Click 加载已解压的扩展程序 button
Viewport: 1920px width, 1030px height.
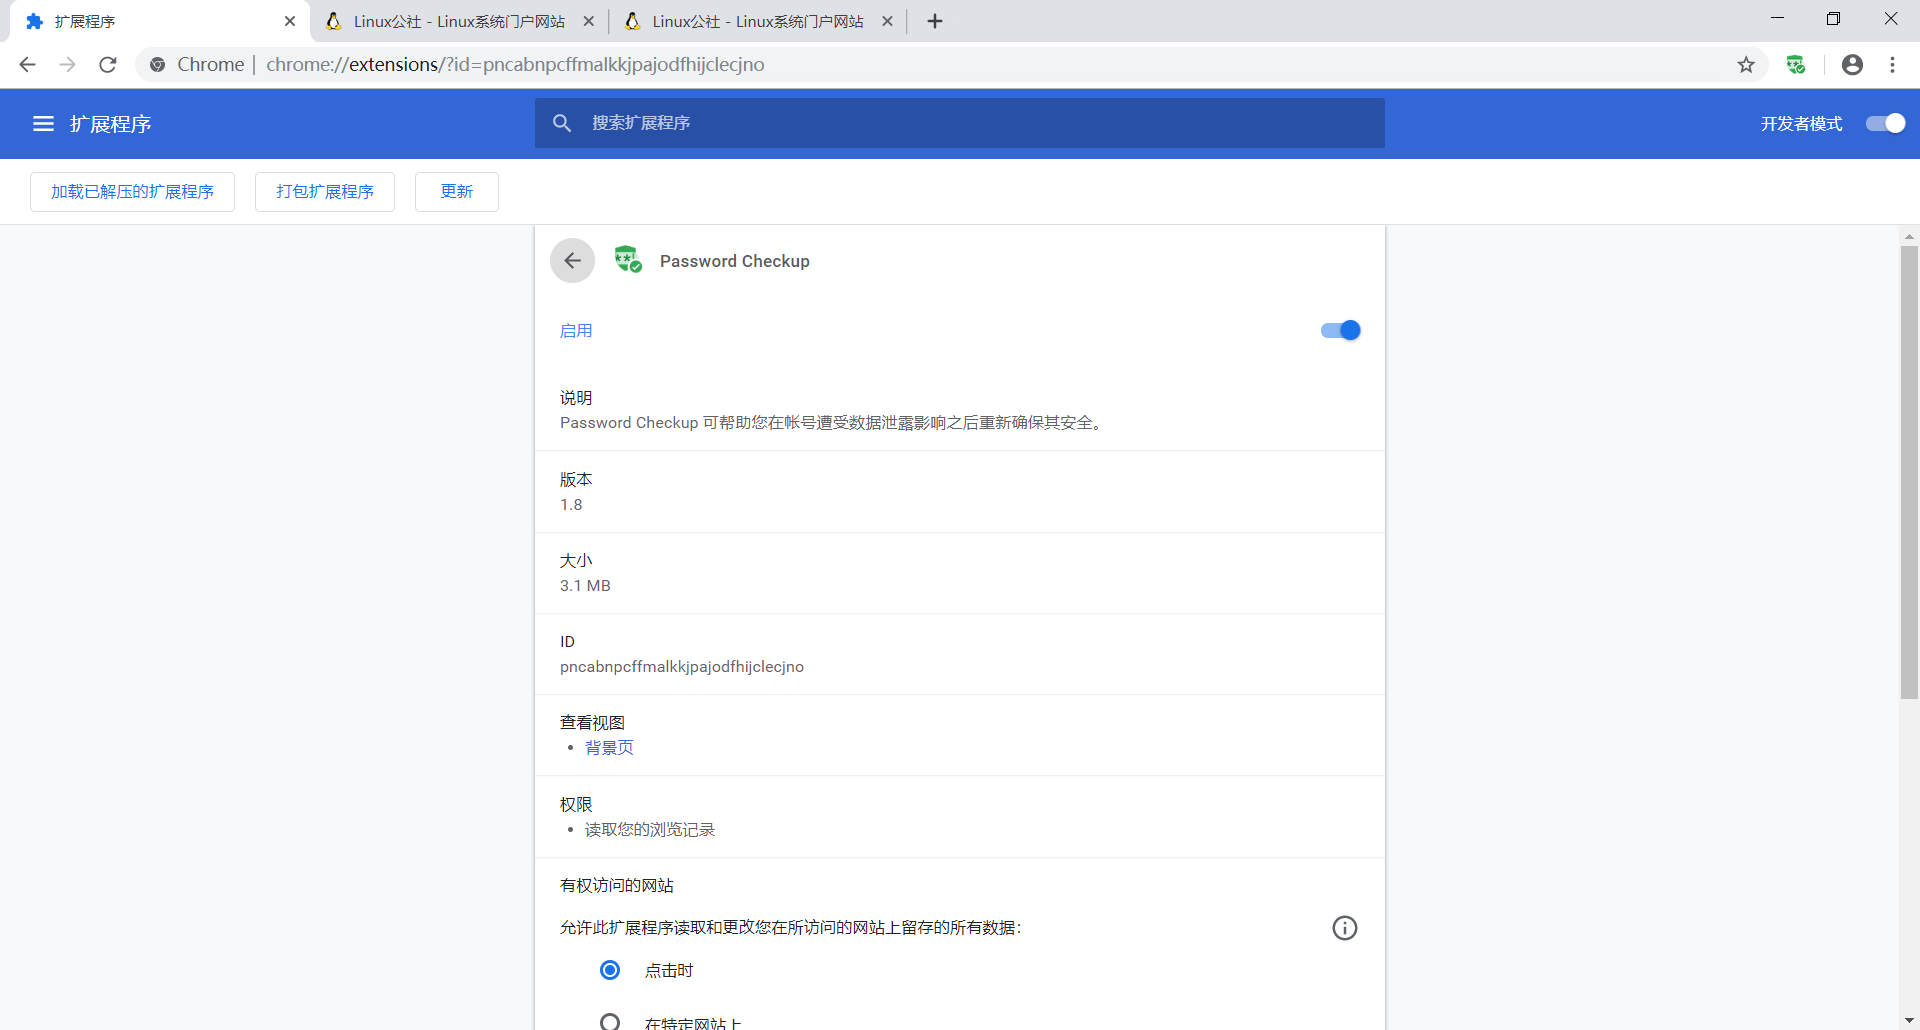[x=132, y=192]
